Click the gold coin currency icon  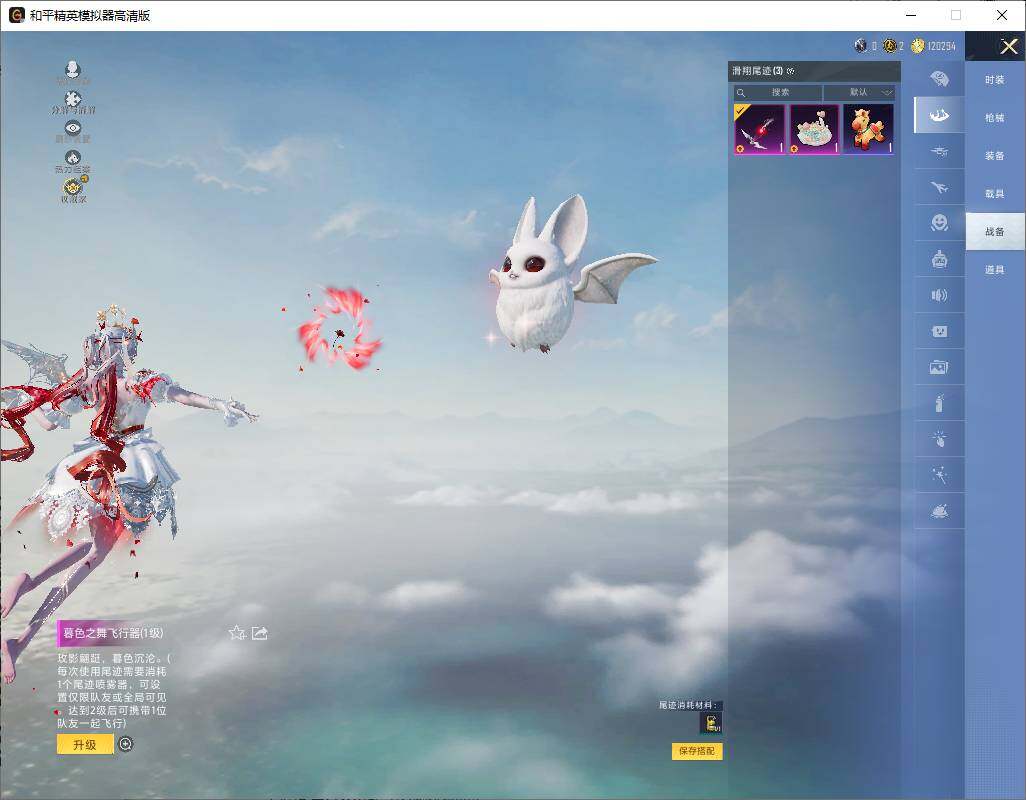917,45
